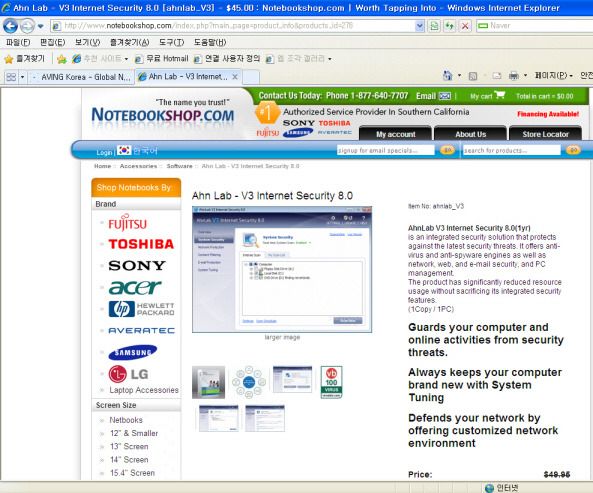This screenshot has width=593, height=493.
Task: Click the Naver search box
Action: [x=534, y=26]
